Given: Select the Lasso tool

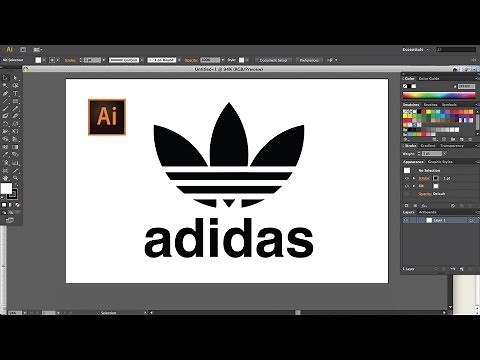Looking at the screenshot, I should pos(15,86).
